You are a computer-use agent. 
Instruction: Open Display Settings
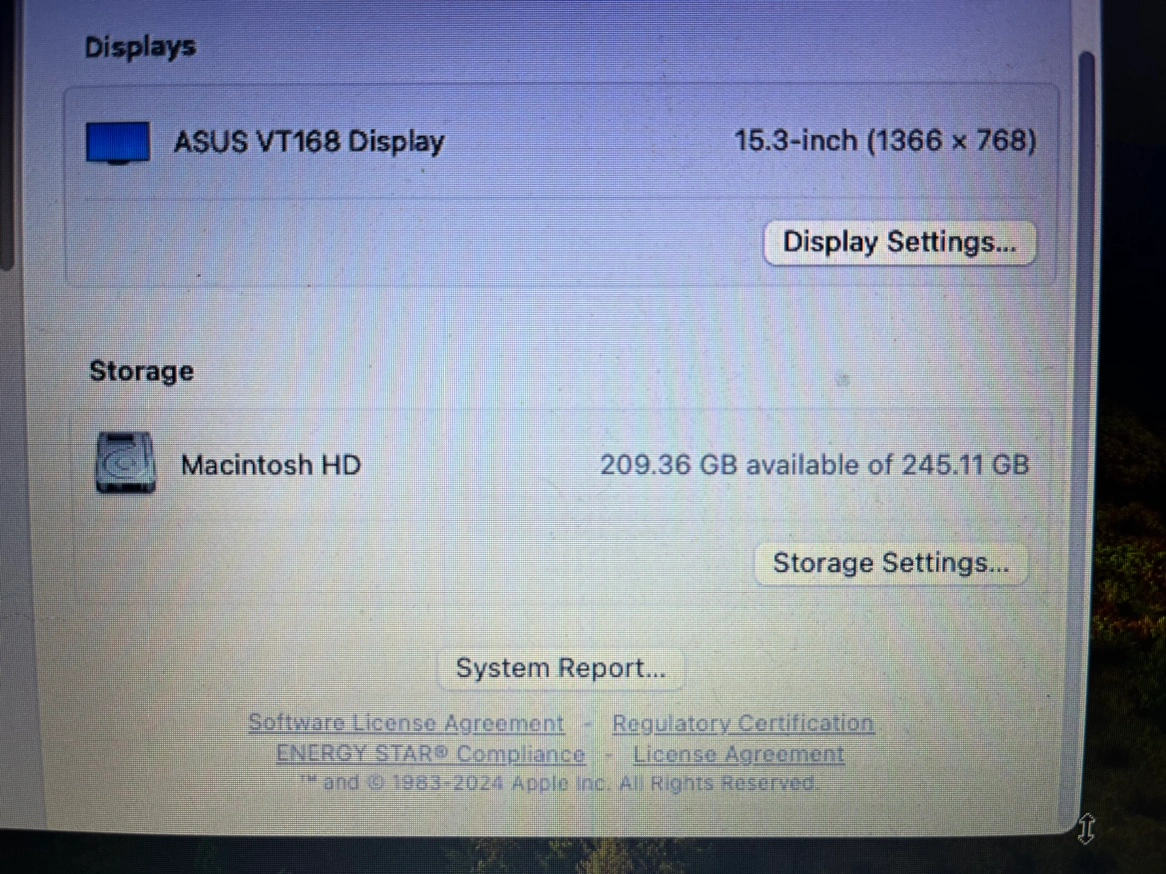(x=899, y=242)
